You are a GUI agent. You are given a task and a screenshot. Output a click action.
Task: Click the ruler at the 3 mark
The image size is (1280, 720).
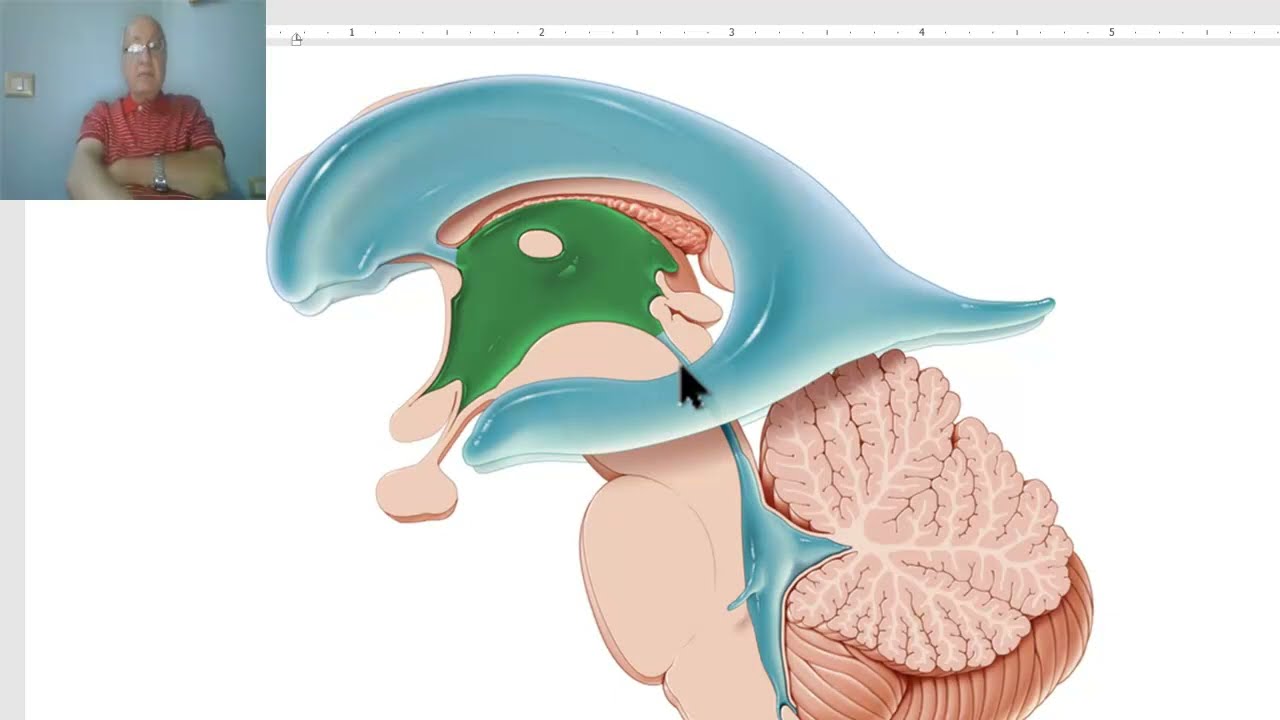[x=731, y=33]
